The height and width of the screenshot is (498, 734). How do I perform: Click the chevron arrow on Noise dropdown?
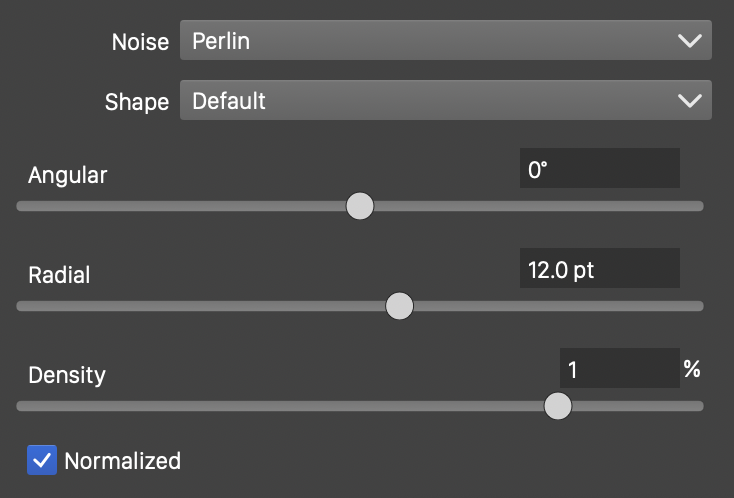(x=689, y=41)
